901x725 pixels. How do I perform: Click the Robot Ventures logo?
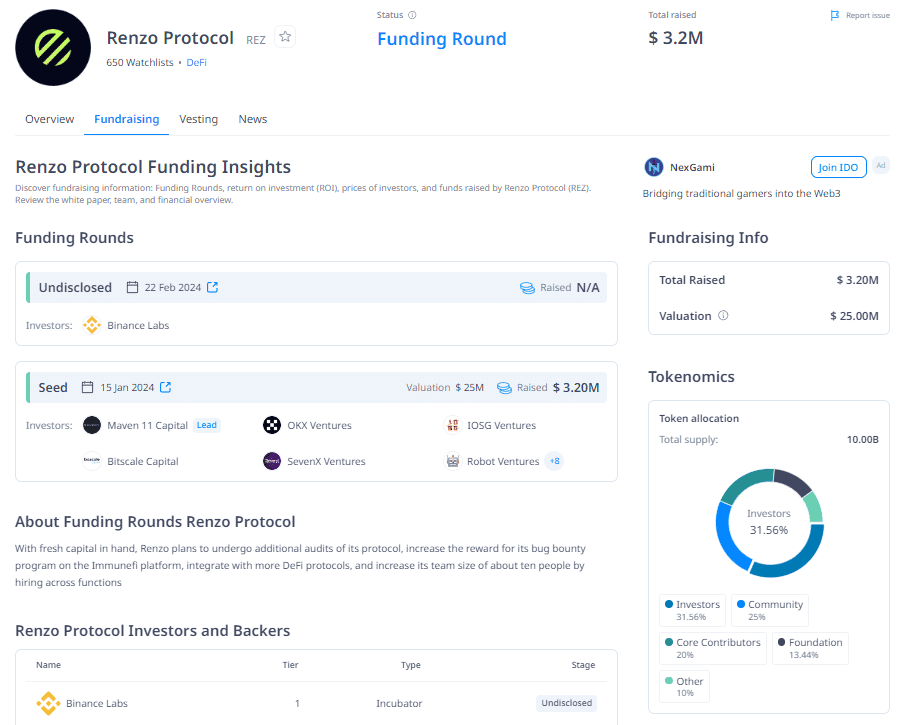point(453,461)
